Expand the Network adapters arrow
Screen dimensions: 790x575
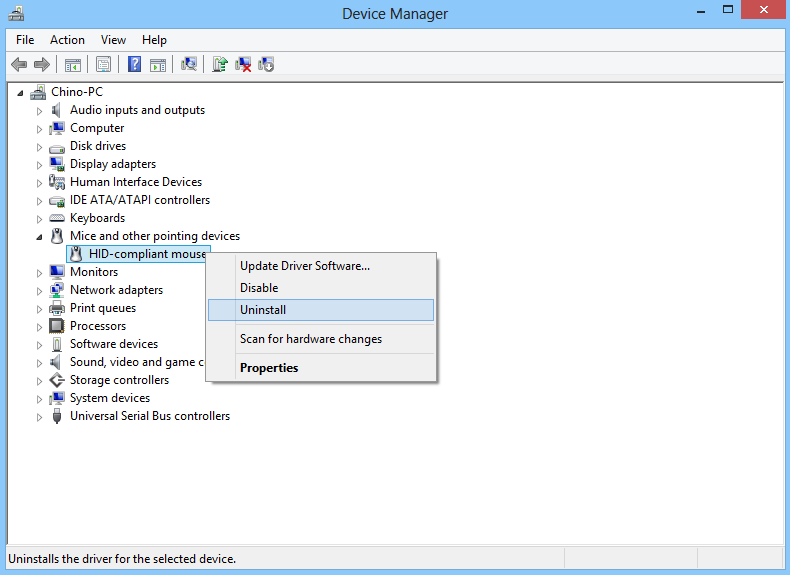[x=39, y=291]
